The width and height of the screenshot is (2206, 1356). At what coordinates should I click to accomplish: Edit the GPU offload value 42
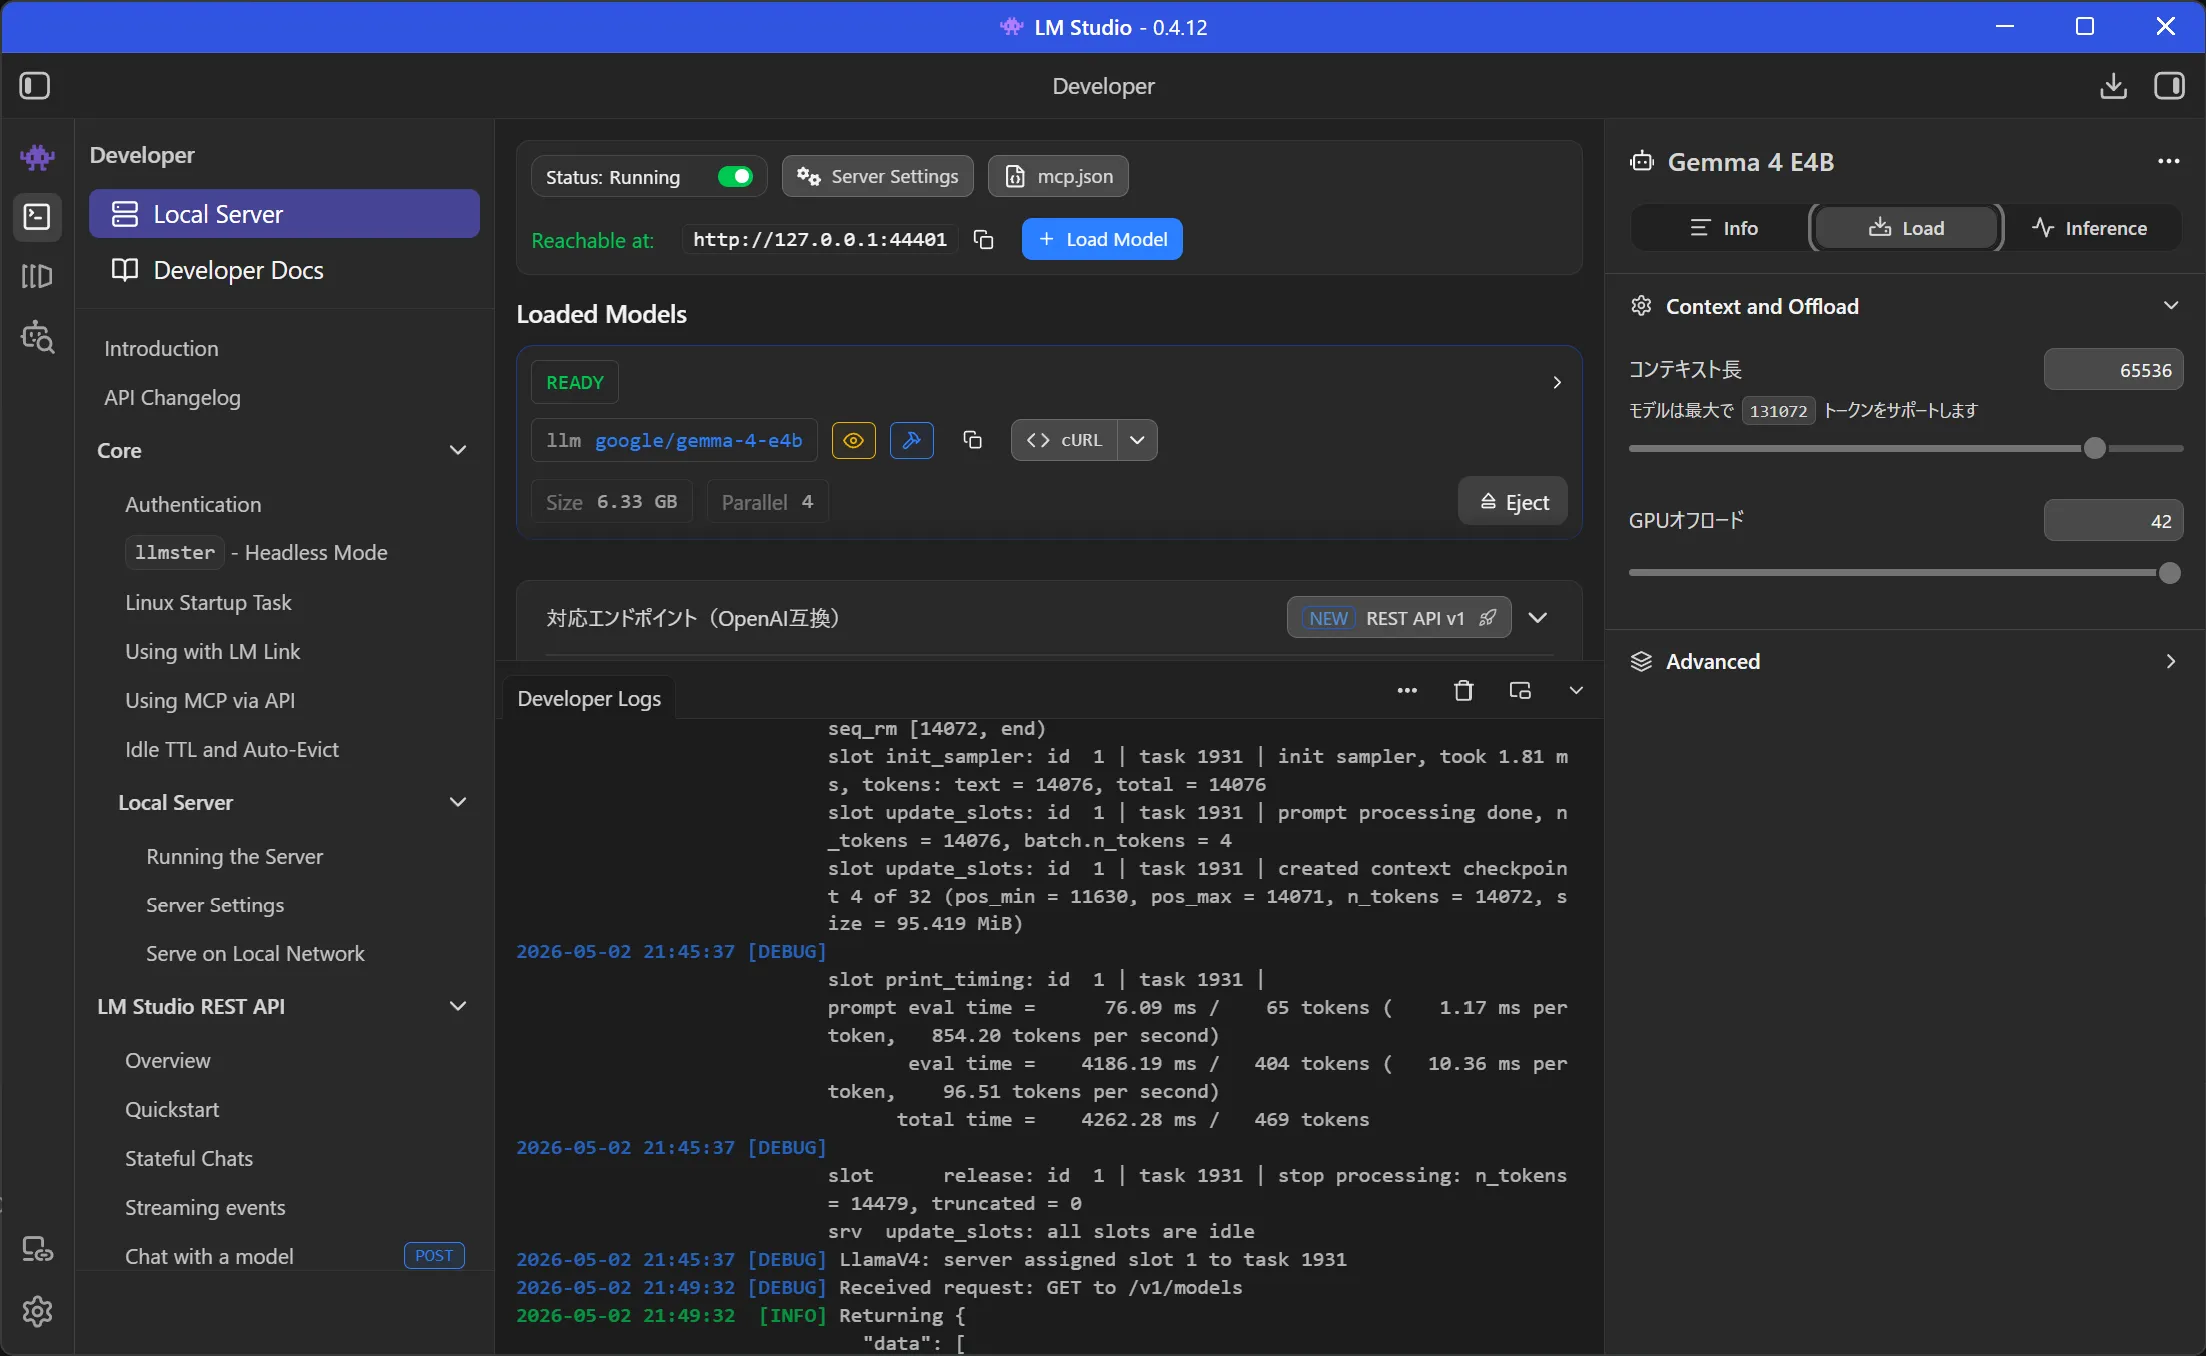2113,521
